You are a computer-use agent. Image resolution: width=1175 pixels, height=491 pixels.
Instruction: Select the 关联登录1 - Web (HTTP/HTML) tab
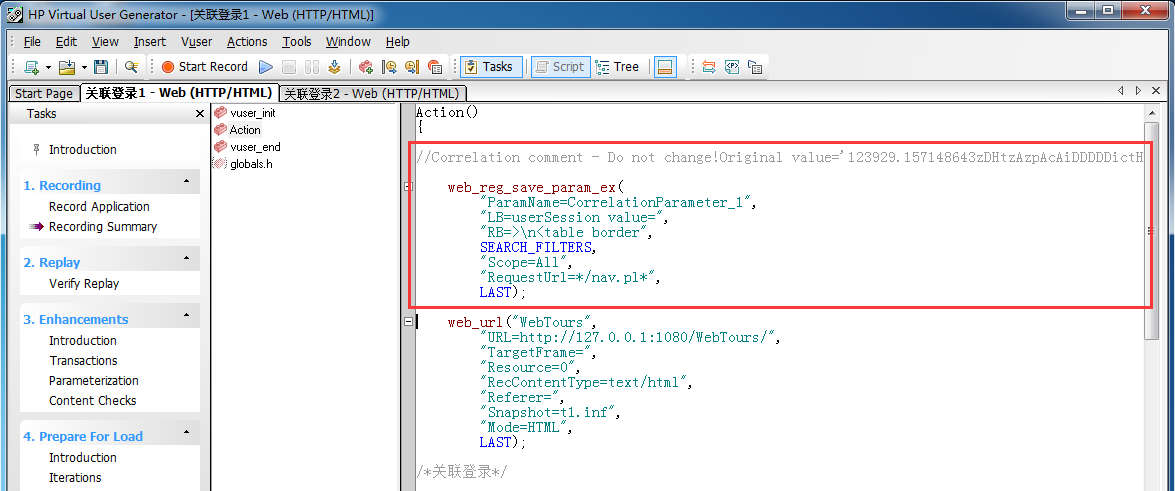point(178,93)
